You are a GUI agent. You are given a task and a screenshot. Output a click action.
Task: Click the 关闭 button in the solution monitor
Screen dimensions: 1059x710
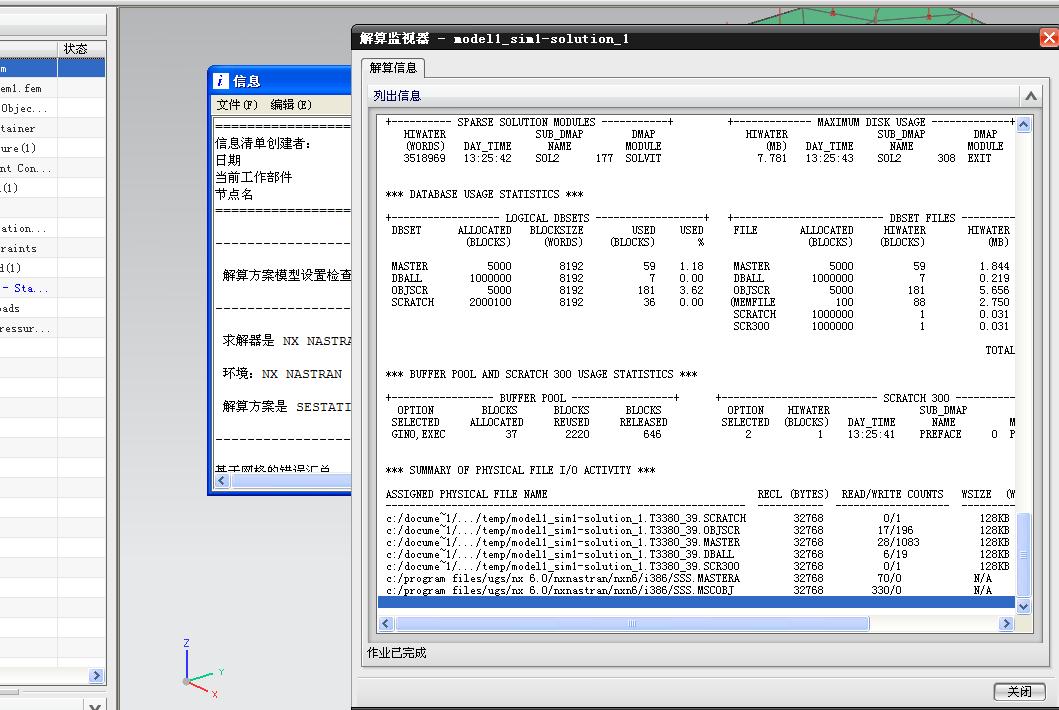coord(1019,691)
